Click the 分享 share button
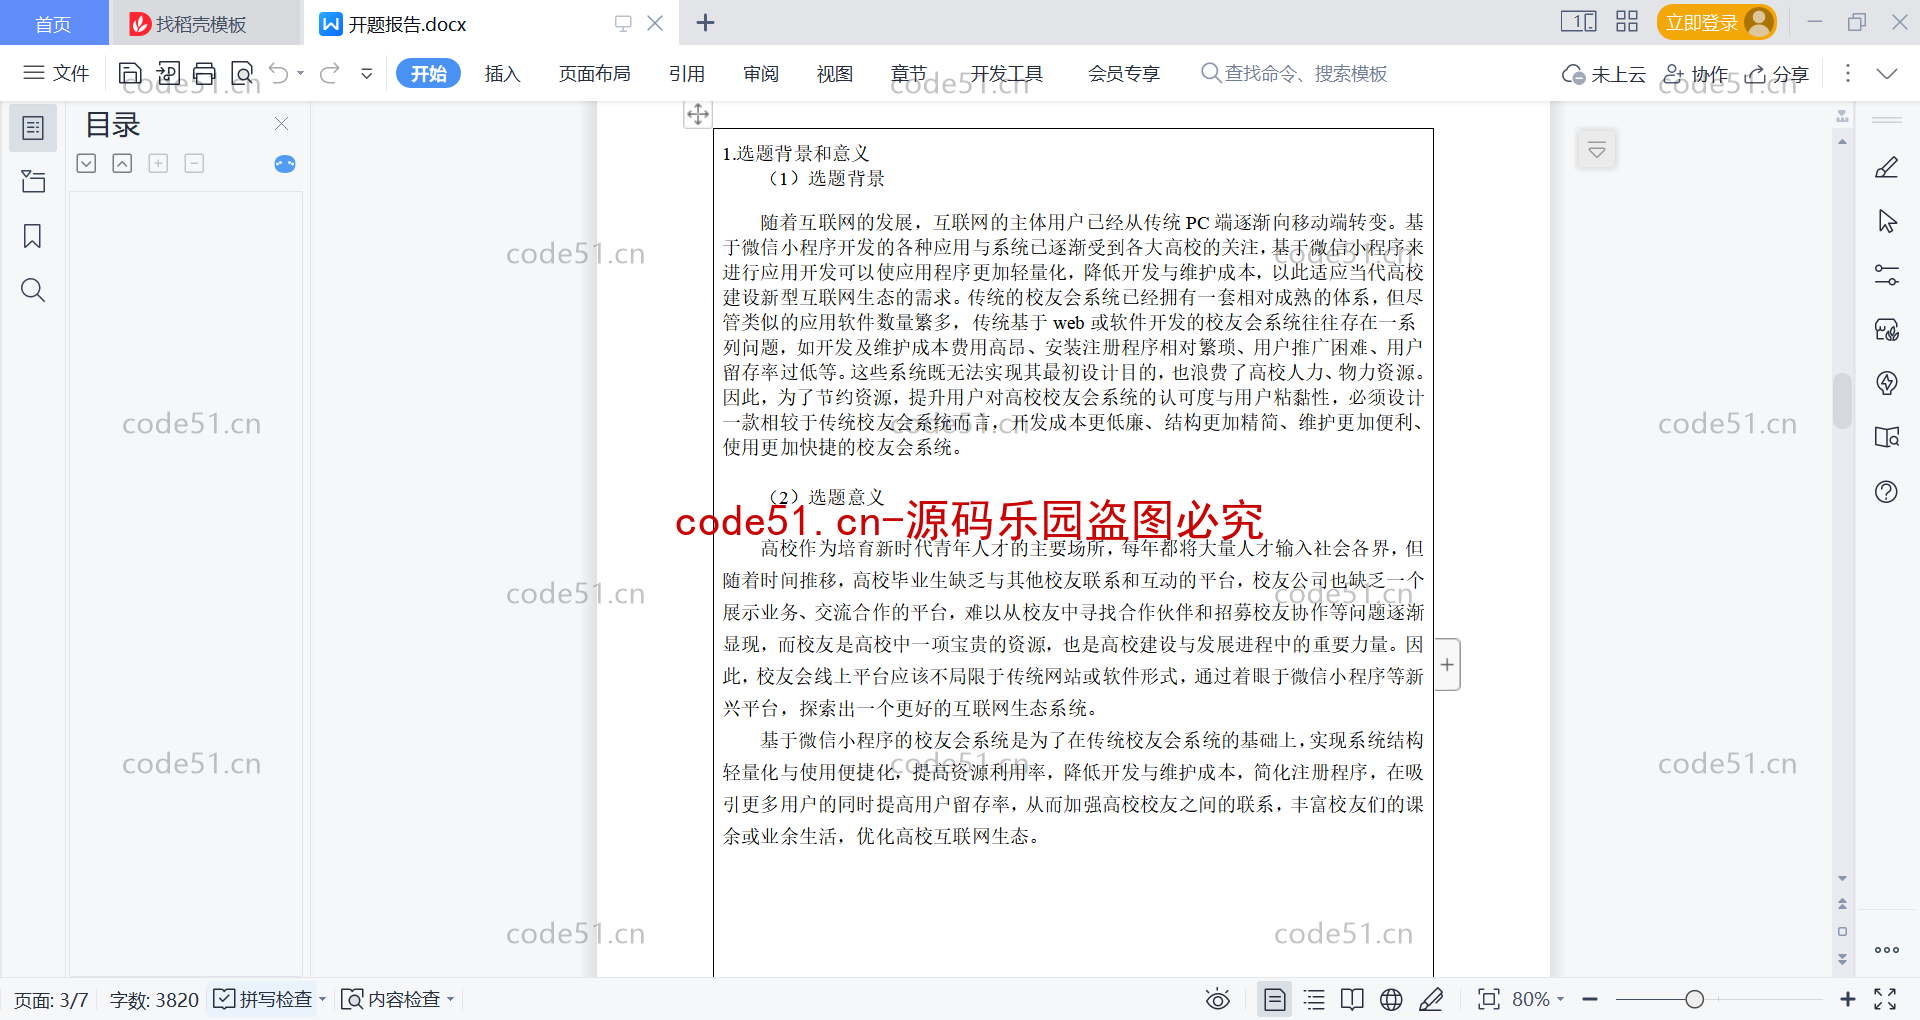 tap(1777, 74)
